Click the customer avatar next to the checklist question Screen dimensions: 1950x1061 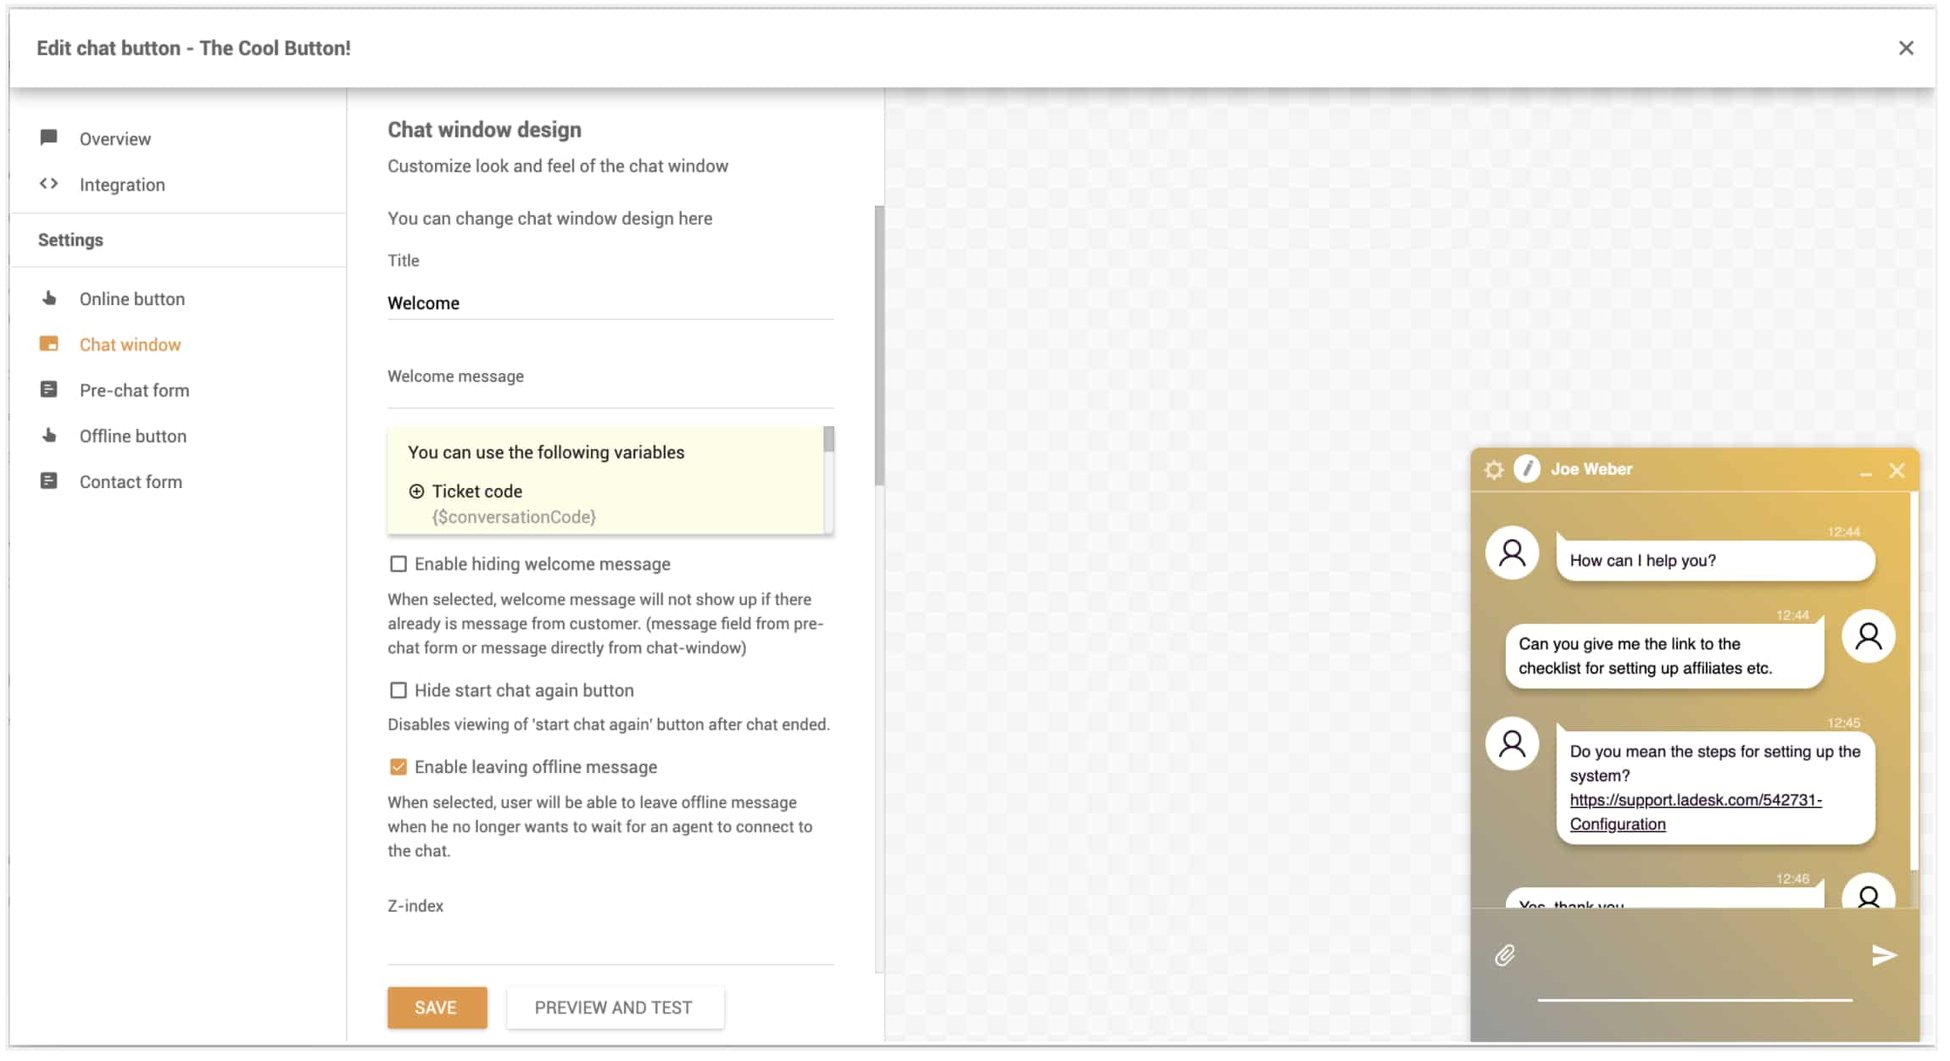click(1868, 636)
